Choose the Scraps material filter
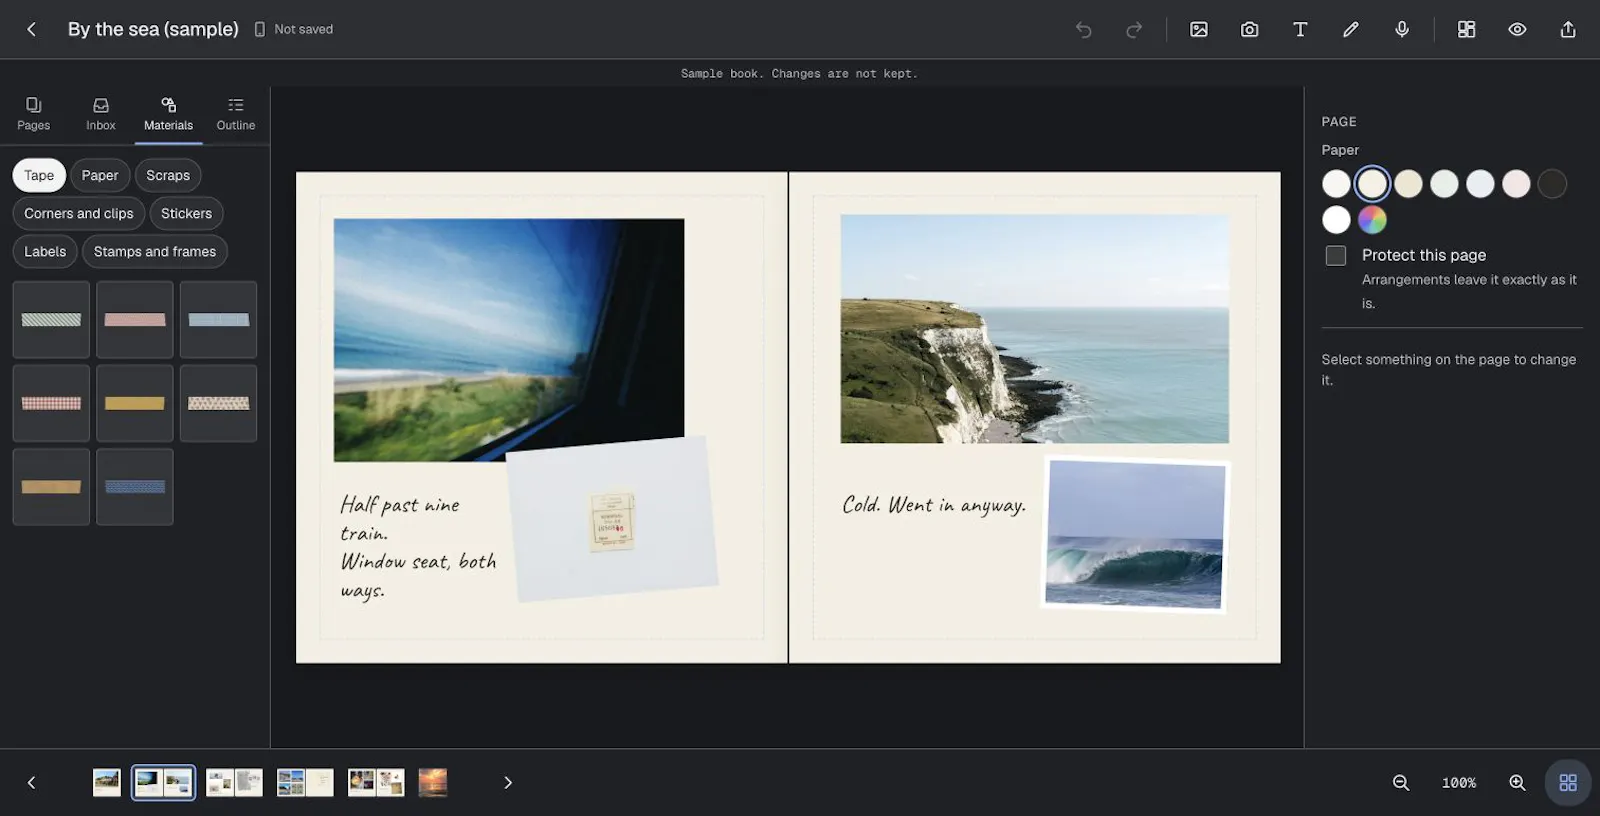The image size is (1600, 816). pyautogui.click(x=168, y=175)
